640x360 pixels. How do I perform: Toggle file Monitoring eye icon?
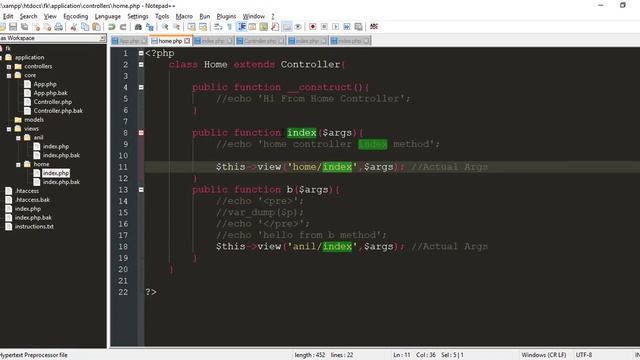pos(298,27)
